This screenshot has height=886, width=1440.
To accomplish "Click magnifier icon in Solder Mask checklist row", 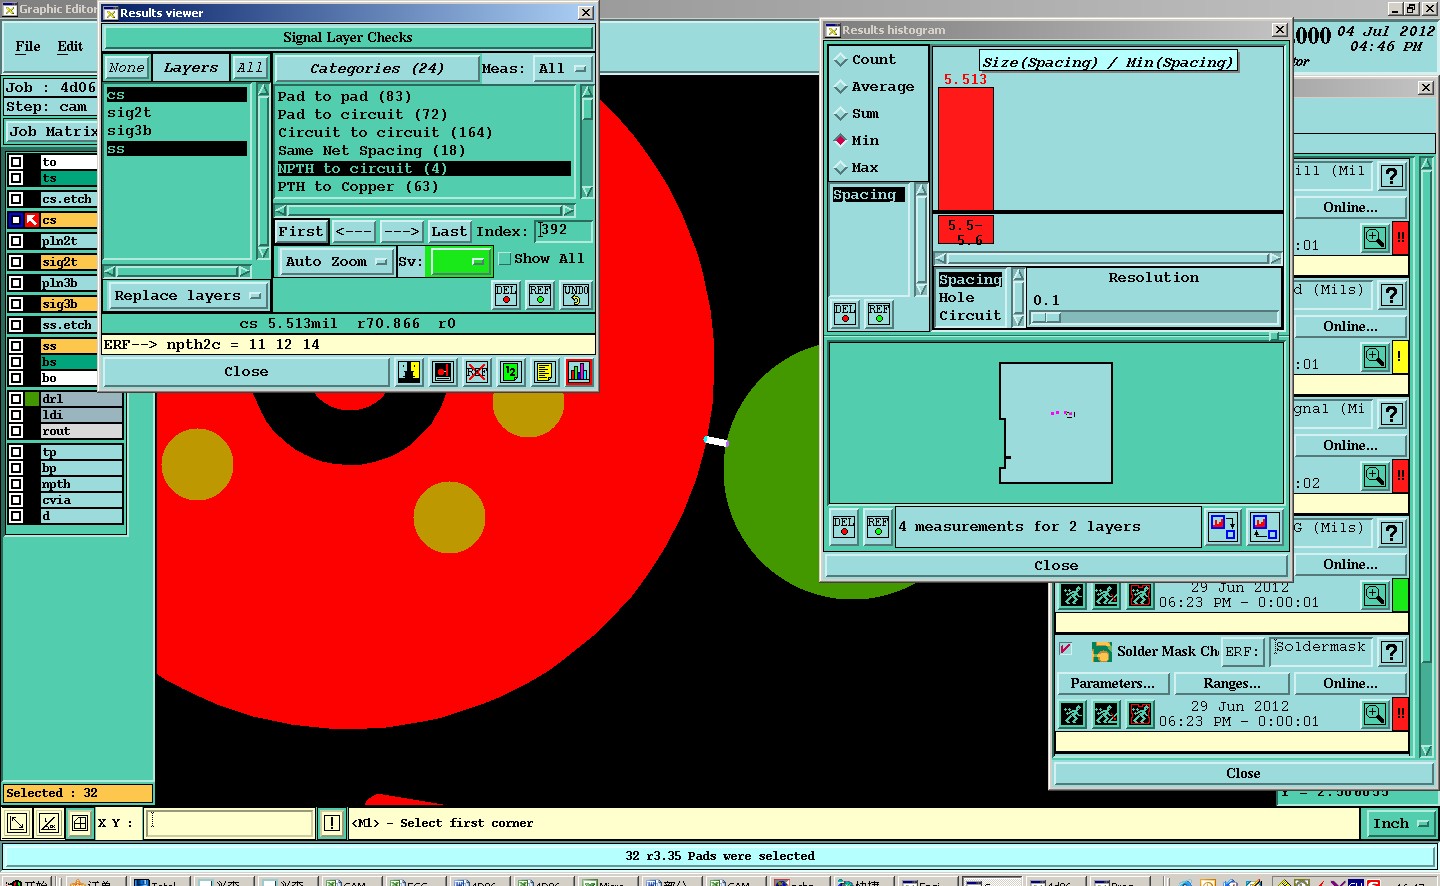I will pos(1375,713).
